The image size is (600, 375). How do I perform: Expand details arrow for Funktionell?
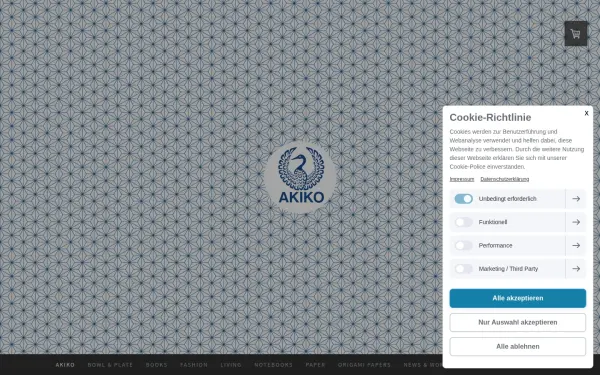tap(576, 222)
